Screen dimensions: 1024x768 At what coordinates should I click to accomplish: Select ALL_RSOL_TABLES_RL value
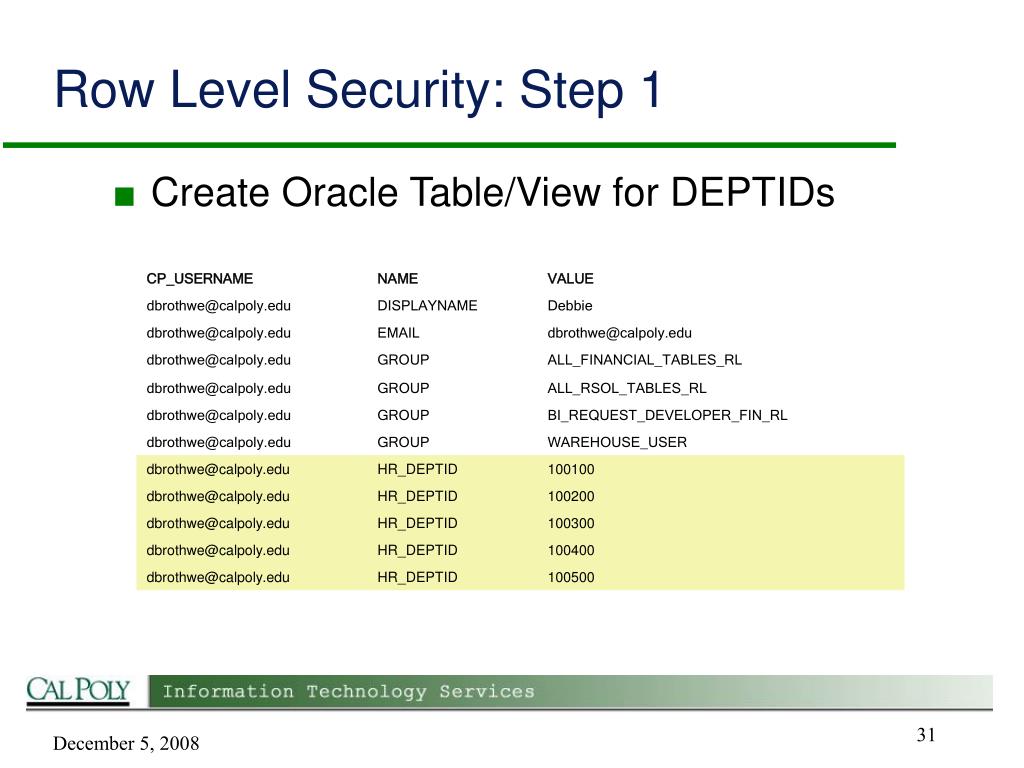[x=627, y=389]
